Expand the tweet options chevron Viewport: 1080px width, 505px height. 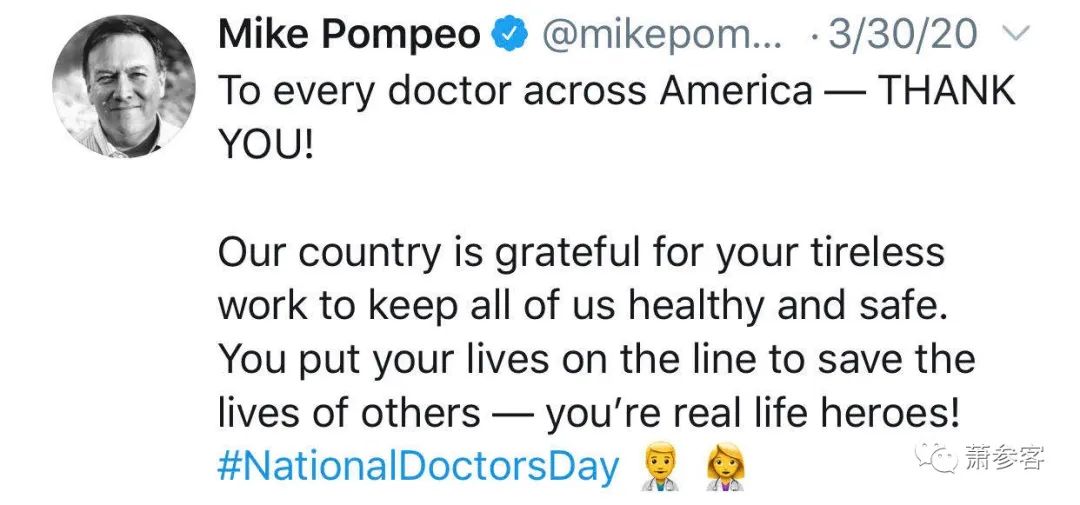coord(1014,36)
